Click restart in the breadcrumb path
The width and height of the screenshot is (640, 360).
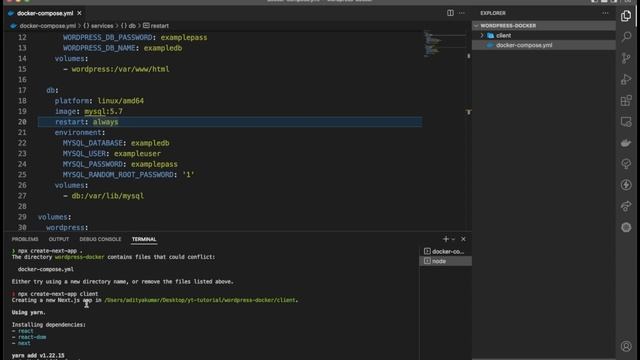point(160,26)
